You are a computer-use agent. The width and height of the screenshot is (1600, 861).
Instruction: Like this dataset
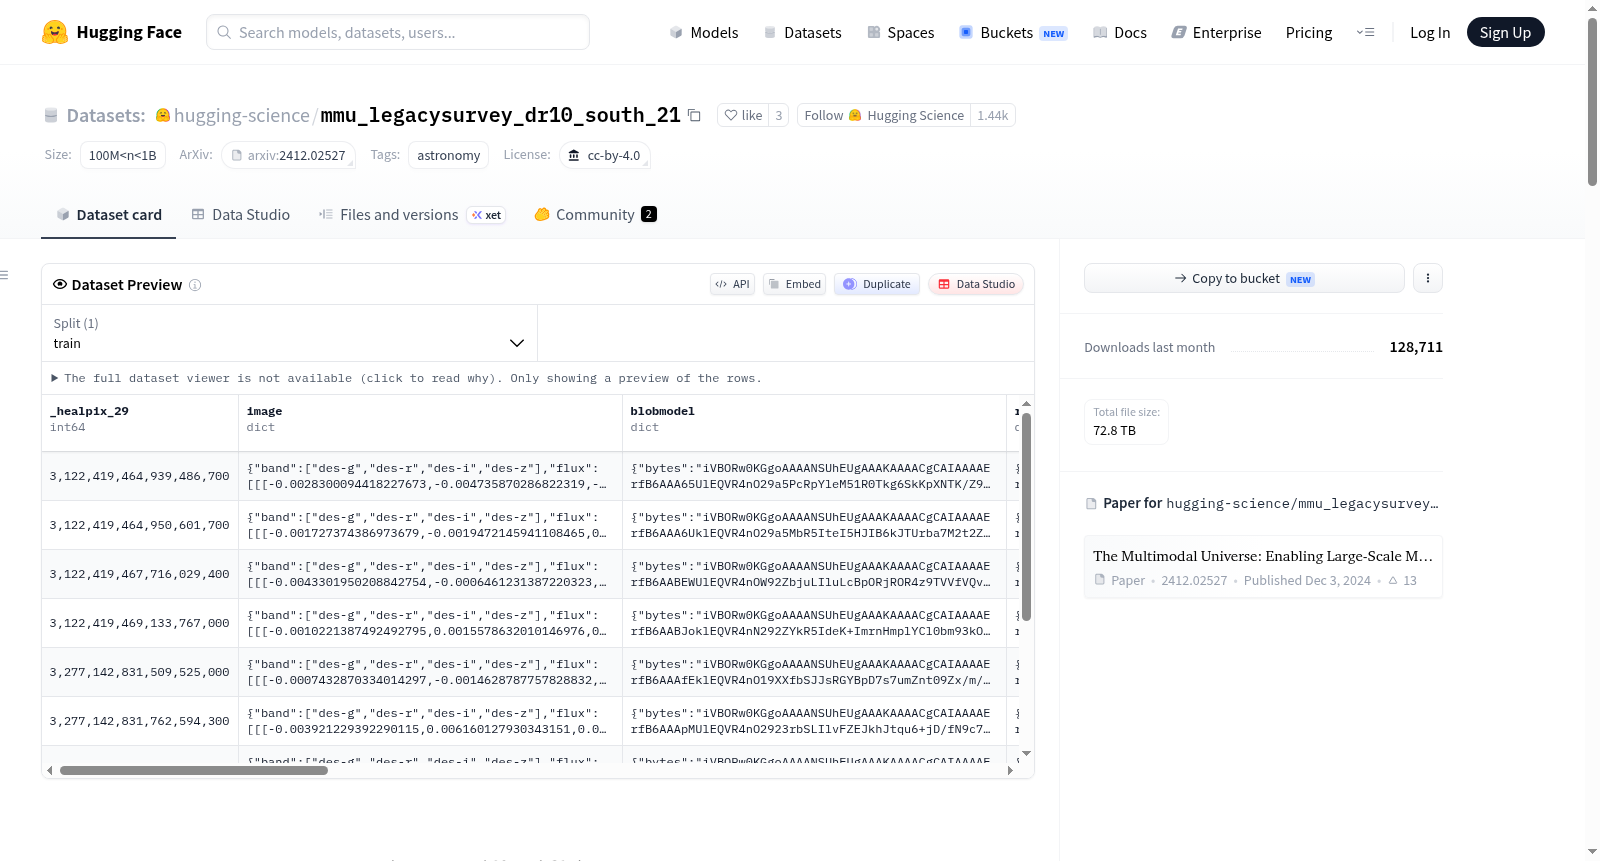[x=743, y=115]
